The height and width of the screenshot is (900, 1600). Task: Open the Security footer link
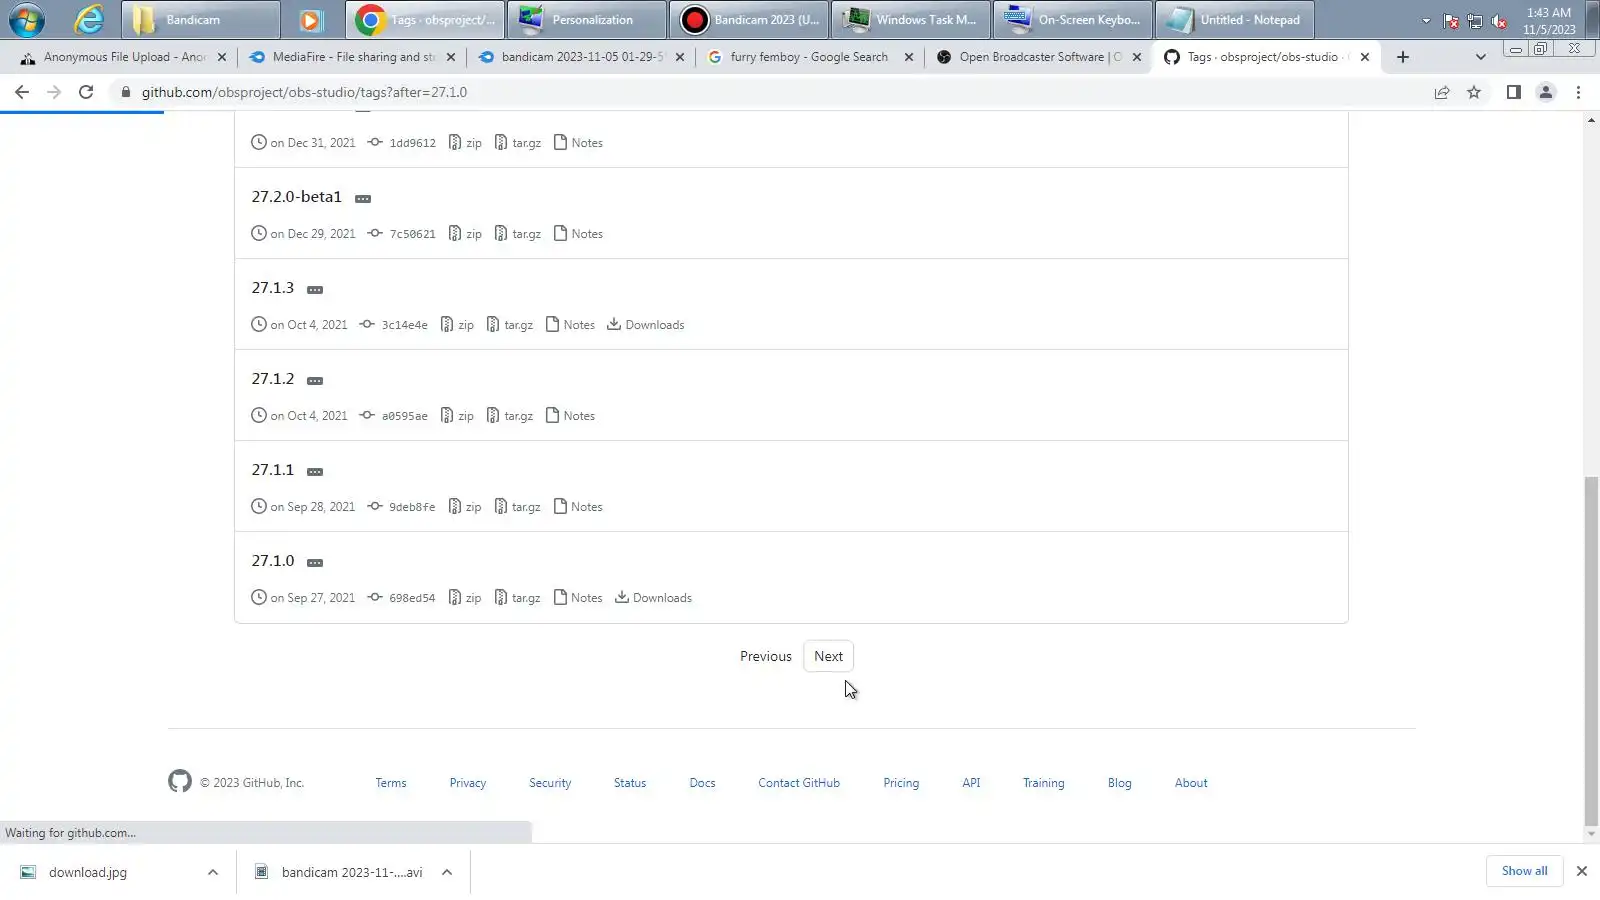pos(550,783)
